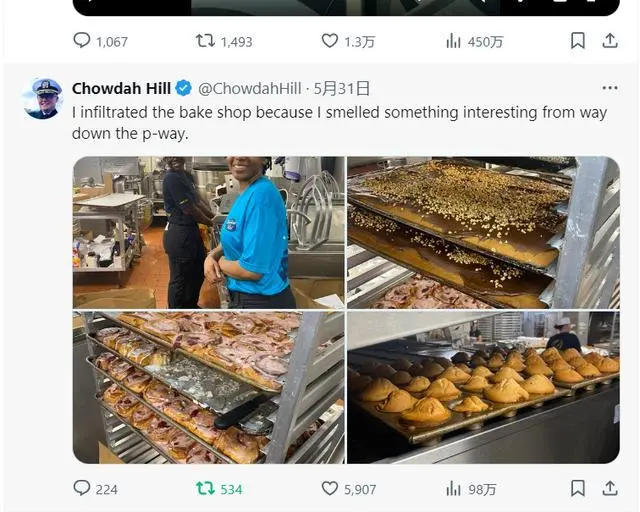This screenshot has height=512, width=640.
Task: View analytics of the 450万 views post
Action: pyautogui.click(x=454, y=41)
